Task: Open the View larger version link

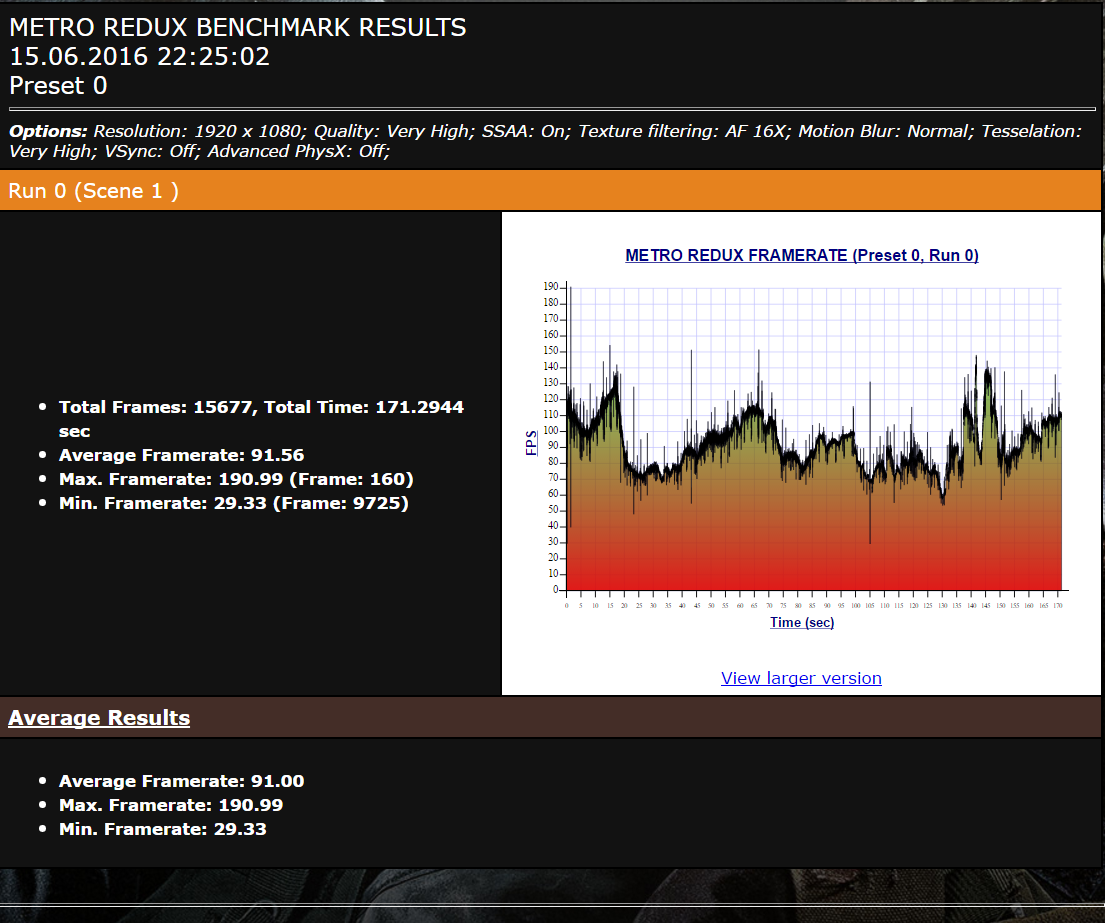Action: 801,678
